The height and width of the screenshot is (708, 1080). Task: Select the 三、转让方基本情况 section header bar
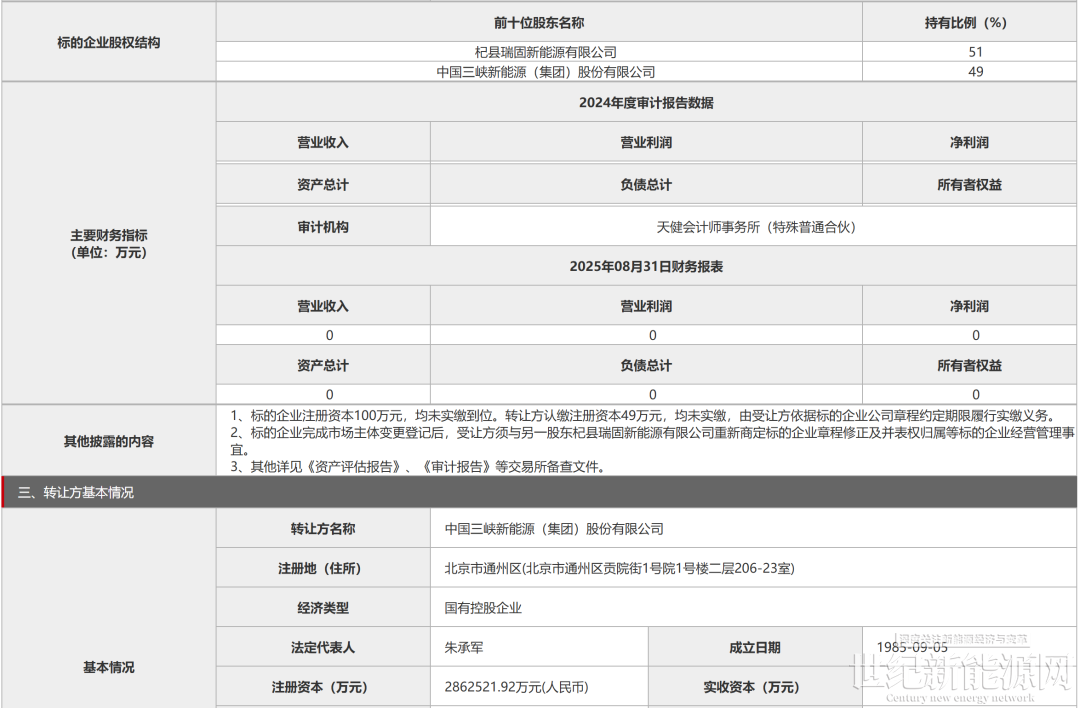(76, 492)
